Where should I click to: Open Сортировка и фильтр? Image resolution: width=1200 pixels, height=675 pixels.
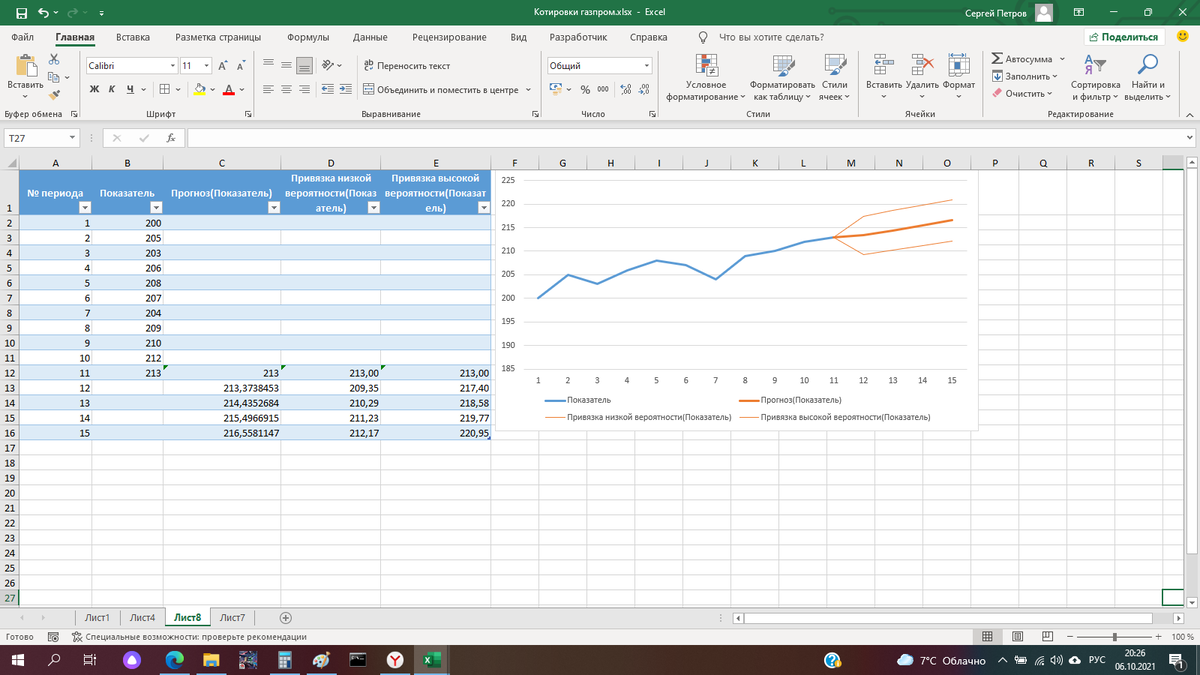coord(1095,77)
